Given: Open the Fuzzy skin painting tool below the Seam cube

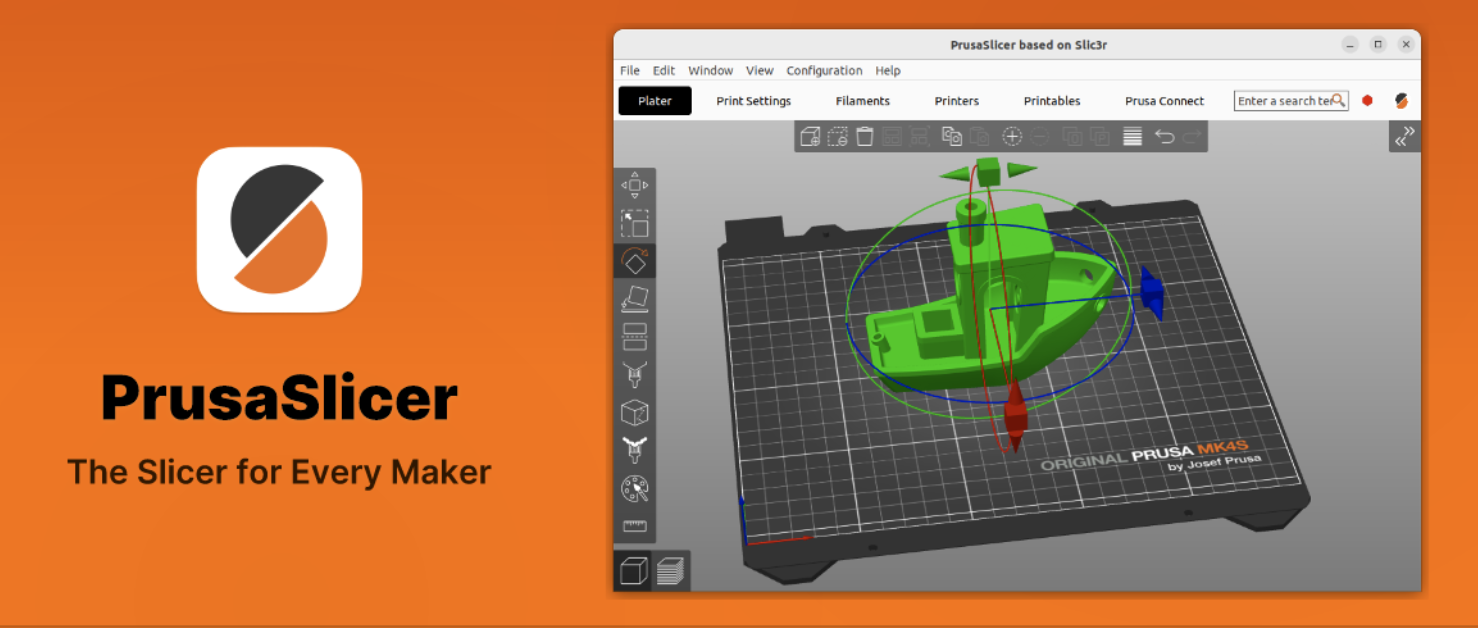Looking at the screenshot, I should pyautogui.click(x=635, y=450).
